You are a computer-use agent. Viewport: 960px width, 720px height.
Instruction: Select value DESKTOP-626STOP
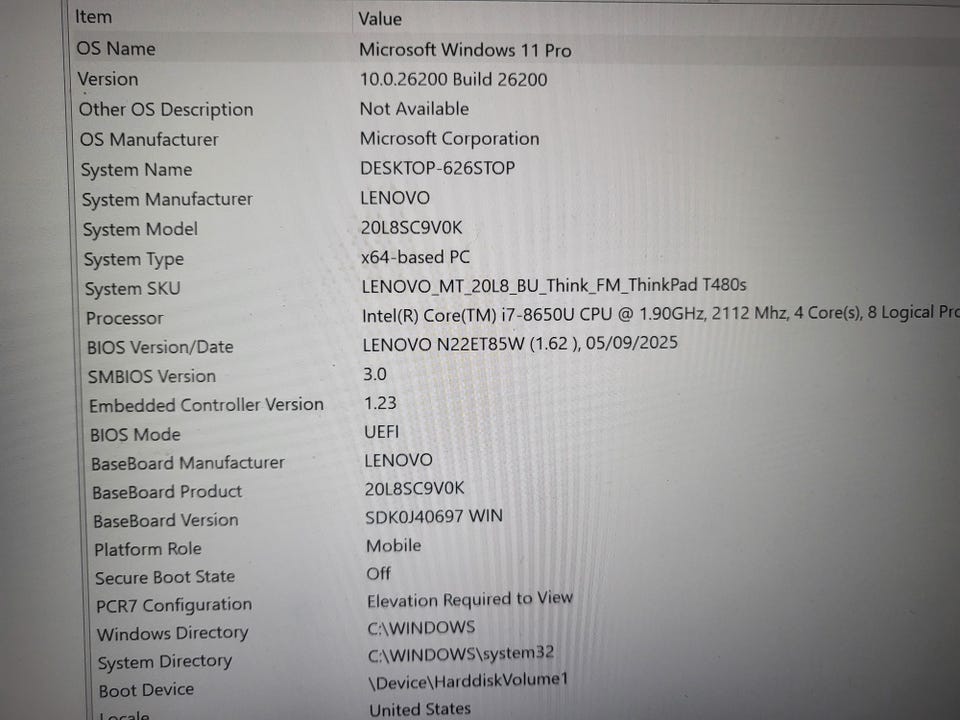(x=438, y=168)
